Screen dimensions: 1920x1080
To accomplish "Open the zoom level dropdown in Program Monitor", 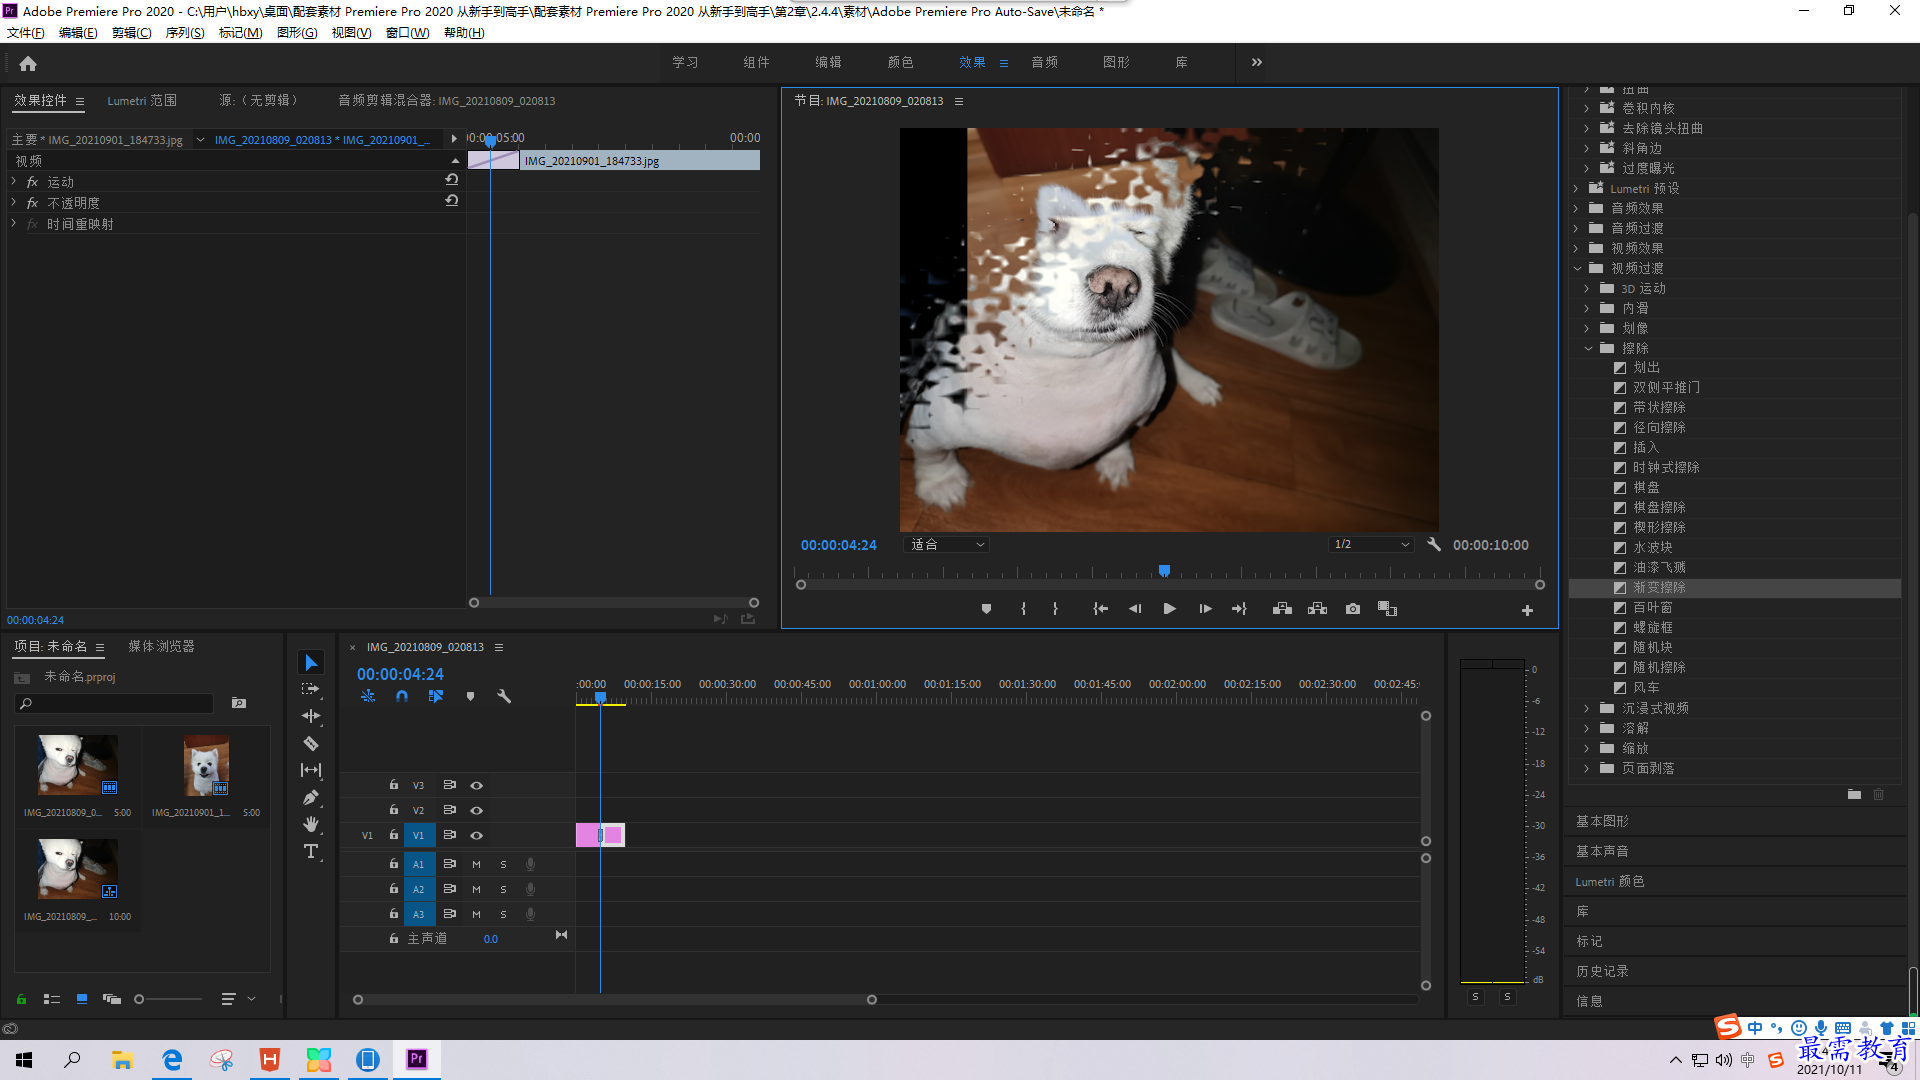I will (x=946, y=545).
